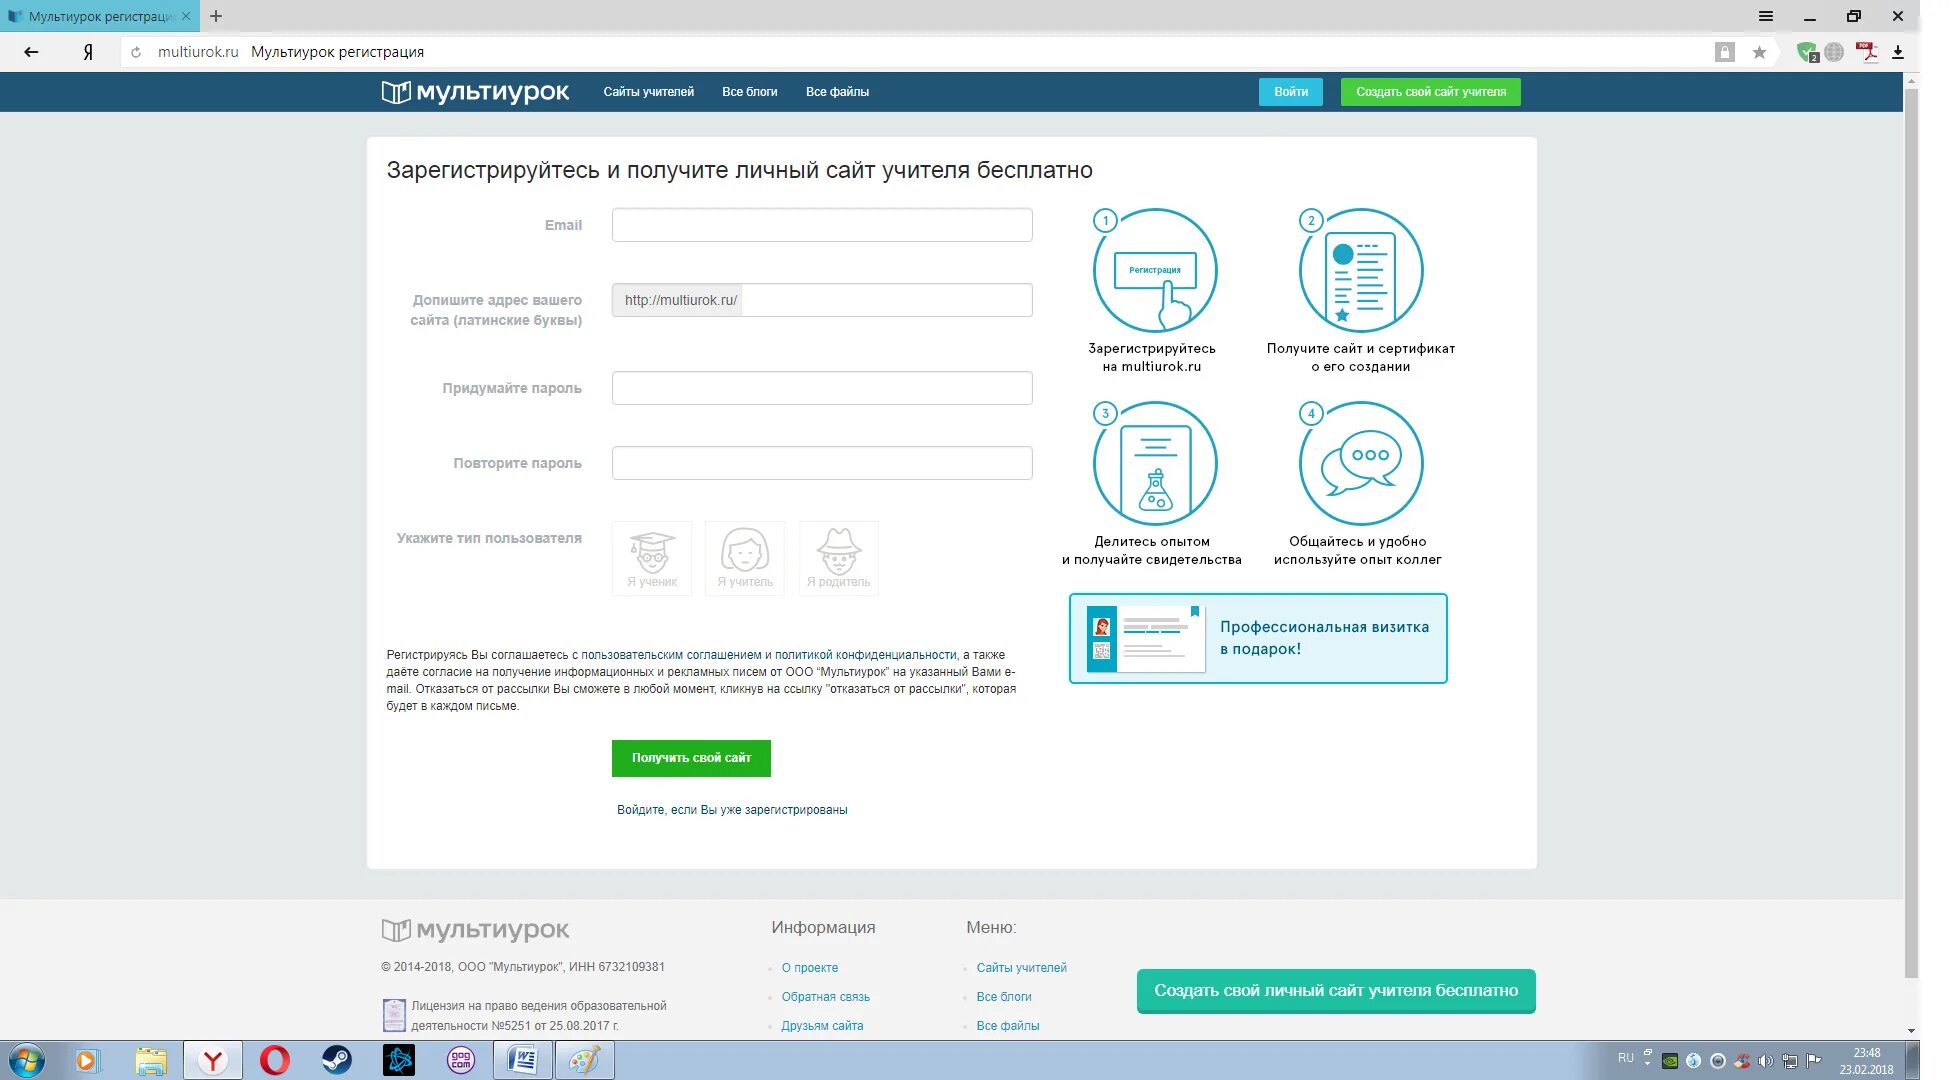Click the browser downloads arrow icon
Viewport: 1950px width, 1080px height.
1898,52
